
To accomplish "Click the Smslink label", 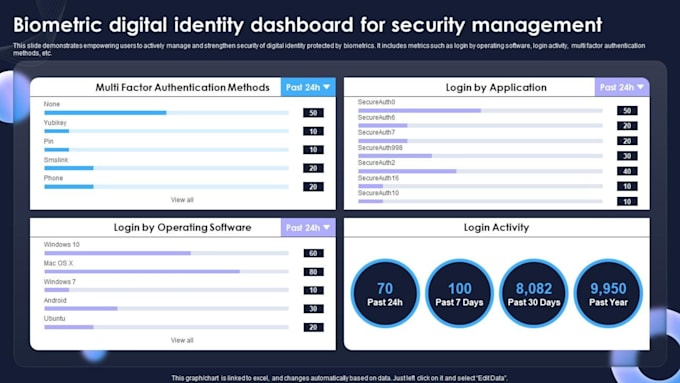I will click(56, 160).
